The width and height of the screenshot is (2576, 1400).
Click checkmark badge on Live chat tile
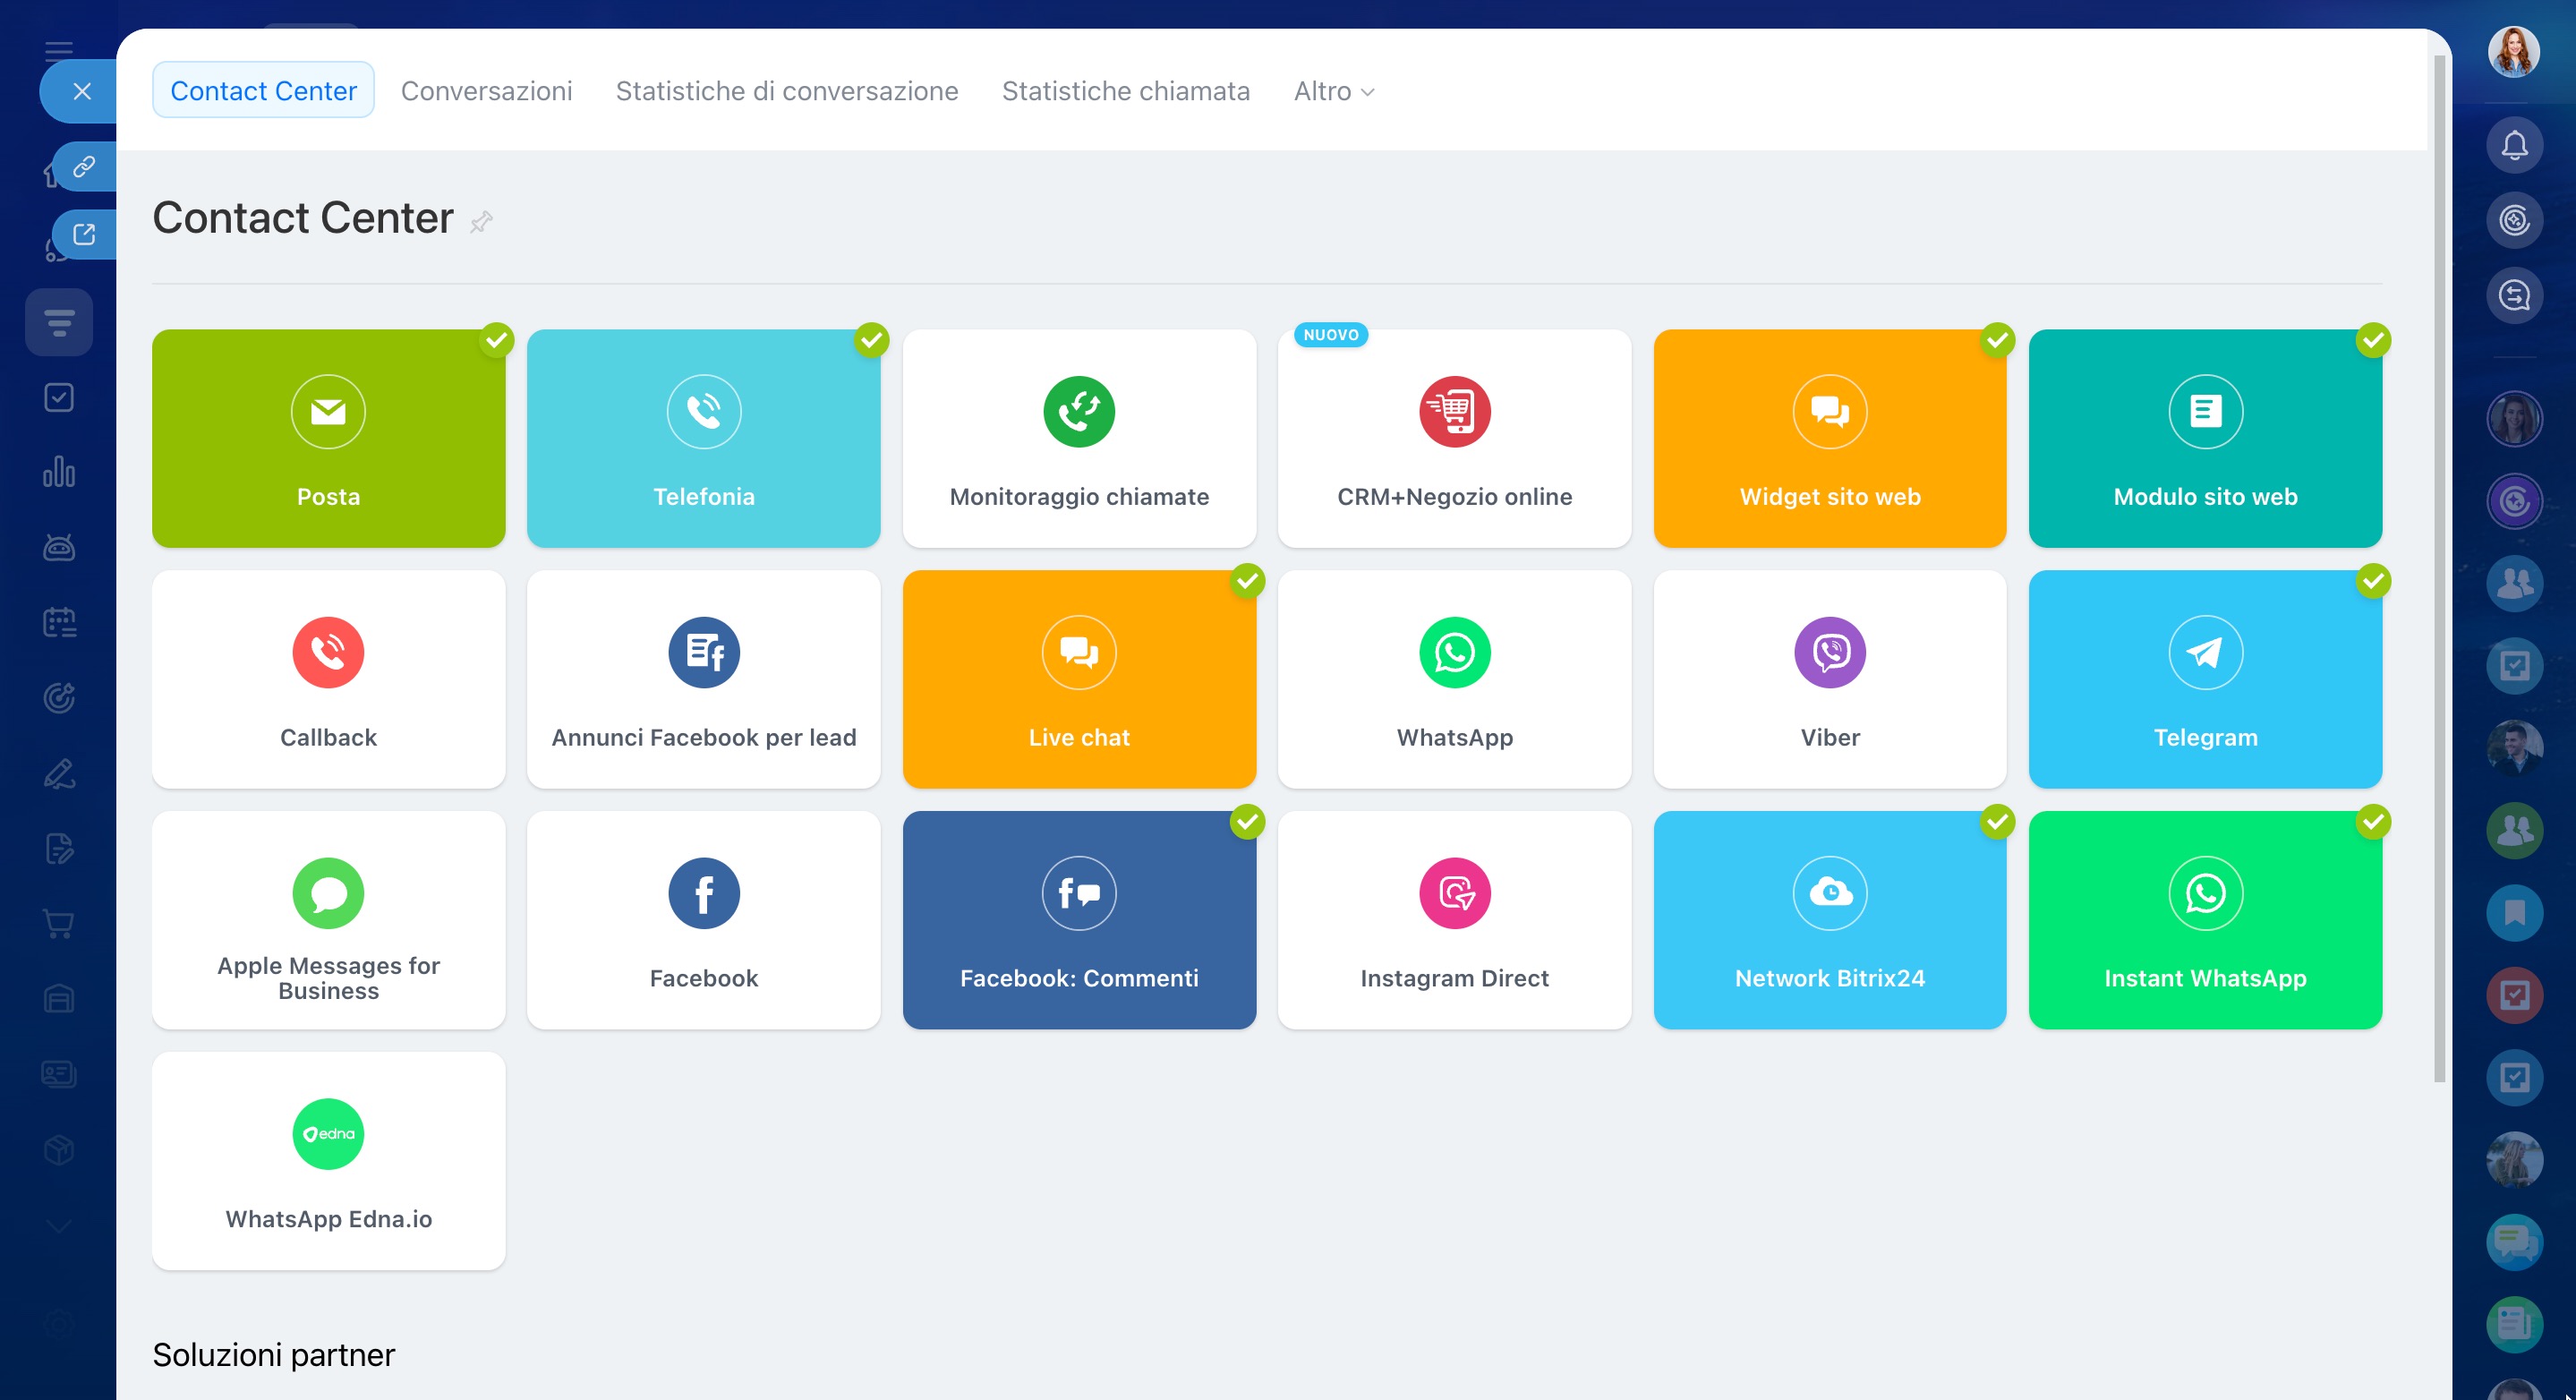pyautogui.click(x=1247, y=581)
